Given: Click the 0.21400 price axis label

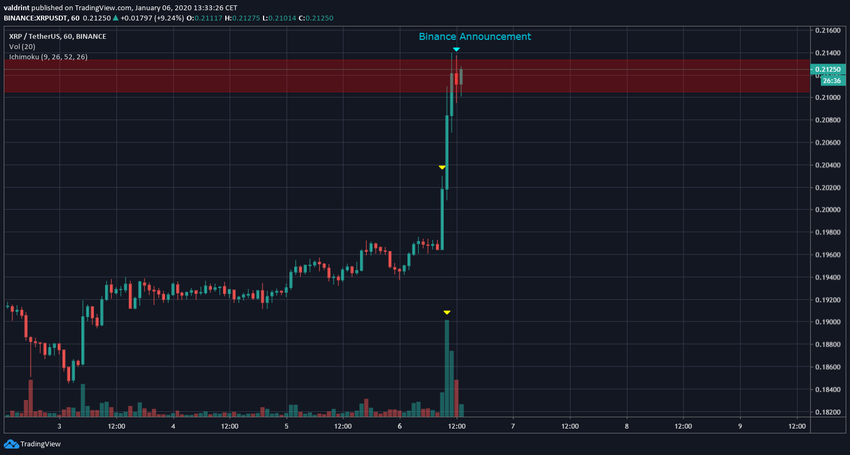Looking at the screenshot, I should pyautogui.click(x=828, y=53).
